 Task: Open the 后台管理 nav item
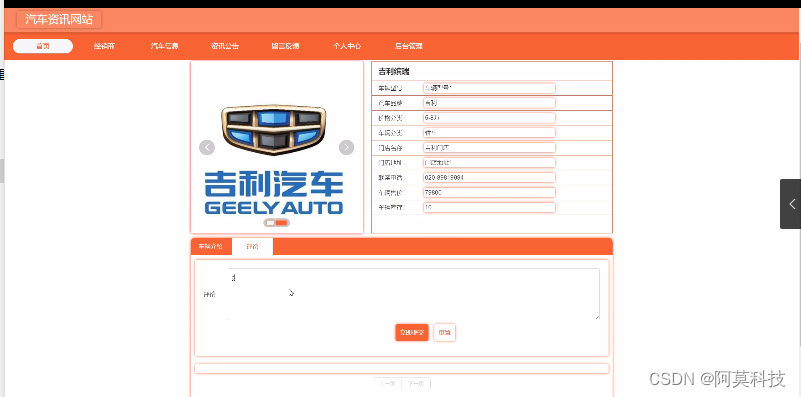tap(408, 46)
